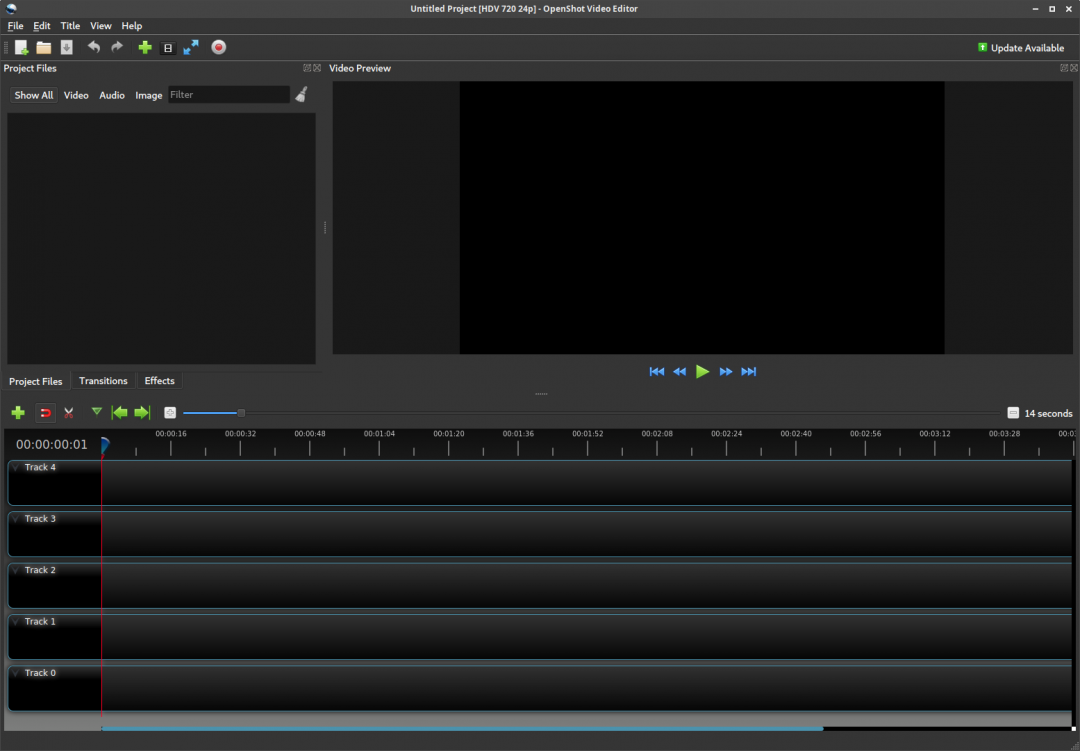The width and height of the screenshot is (1080, 751).
Task: Toggle timeline snapping magnet
Action: pos(45,413)
